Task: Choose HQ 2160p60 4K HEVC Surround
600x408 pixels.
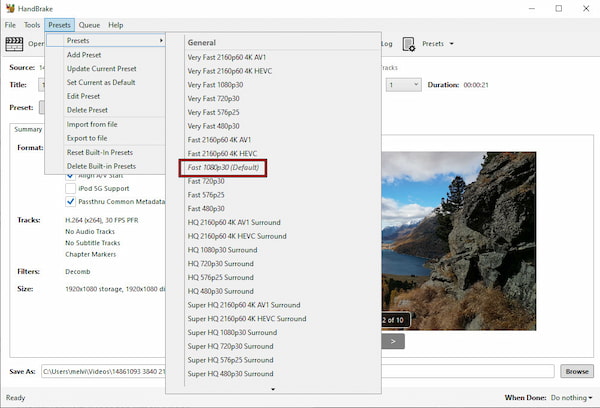Action: click(237, 237)
